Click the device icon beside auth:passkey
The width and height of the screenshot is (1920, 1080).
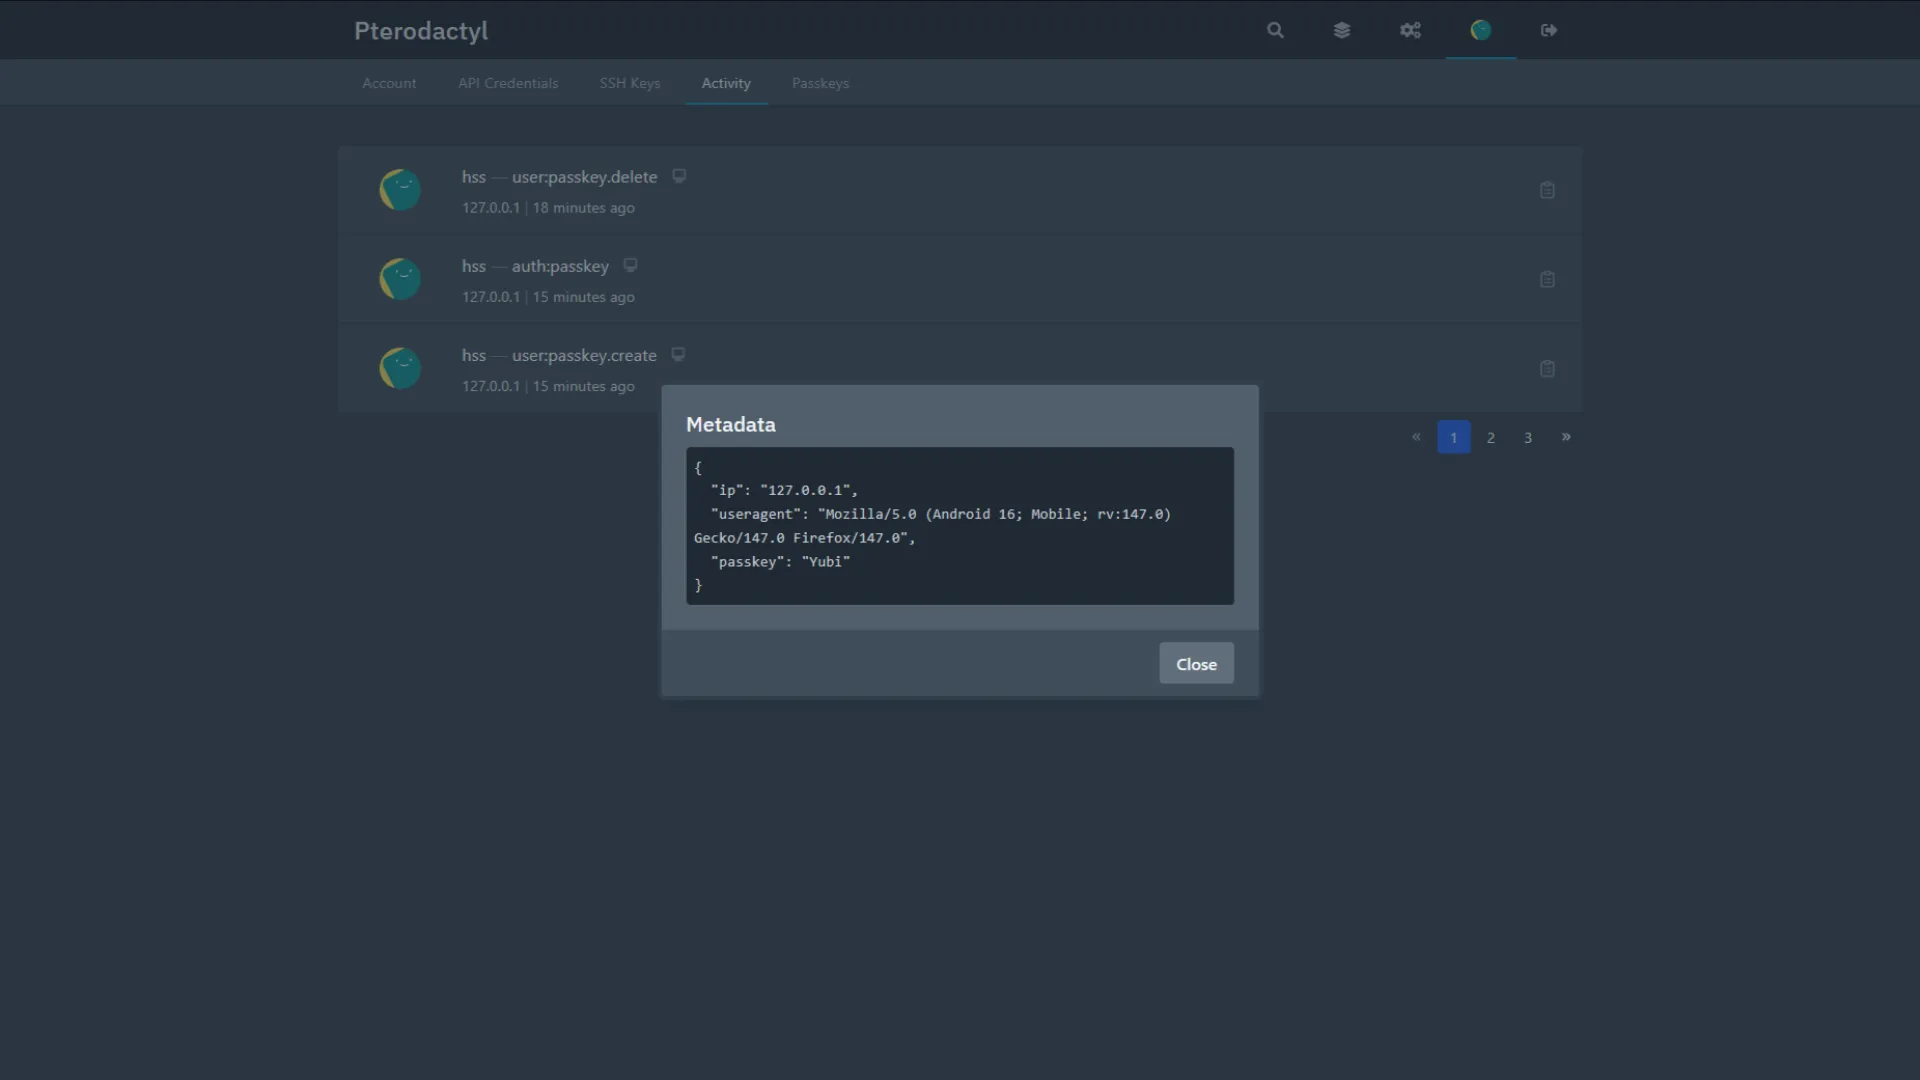coord(630,265)
